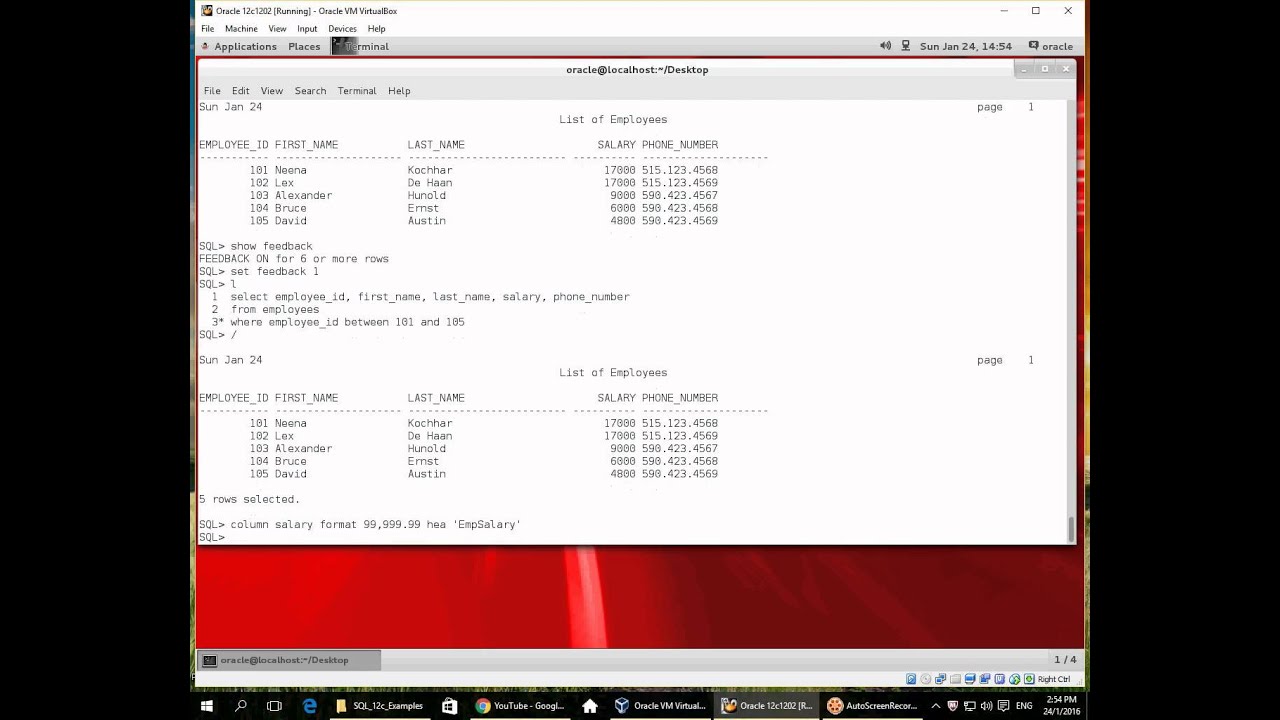Click the oracle@localhost taskbar window button

pyautogui.click(x=289, y=660)
